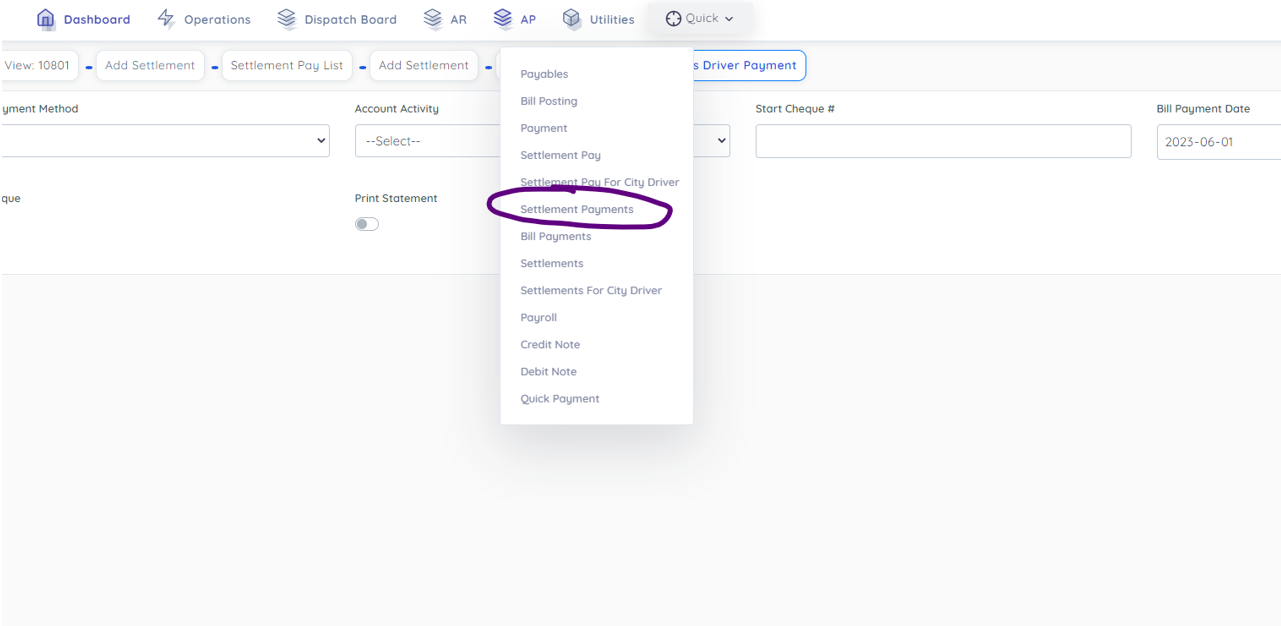The width and height of the screenshot is (1281, 626).
Task: Select Credit Note menu entry
Action: click(x=550, y=344)
